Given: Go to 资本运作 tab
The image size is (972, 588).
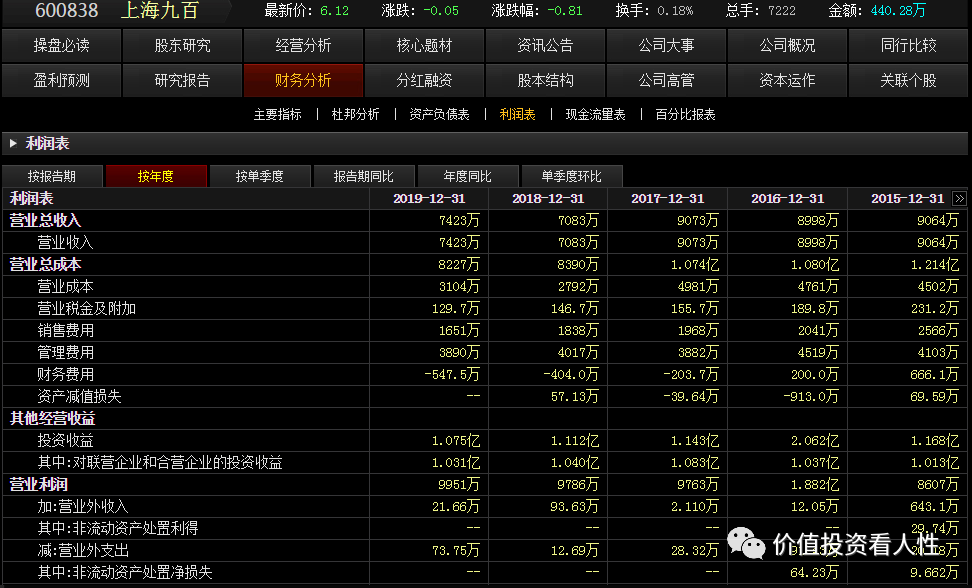Looking at the screenshot, I should (x=787, y=81).
